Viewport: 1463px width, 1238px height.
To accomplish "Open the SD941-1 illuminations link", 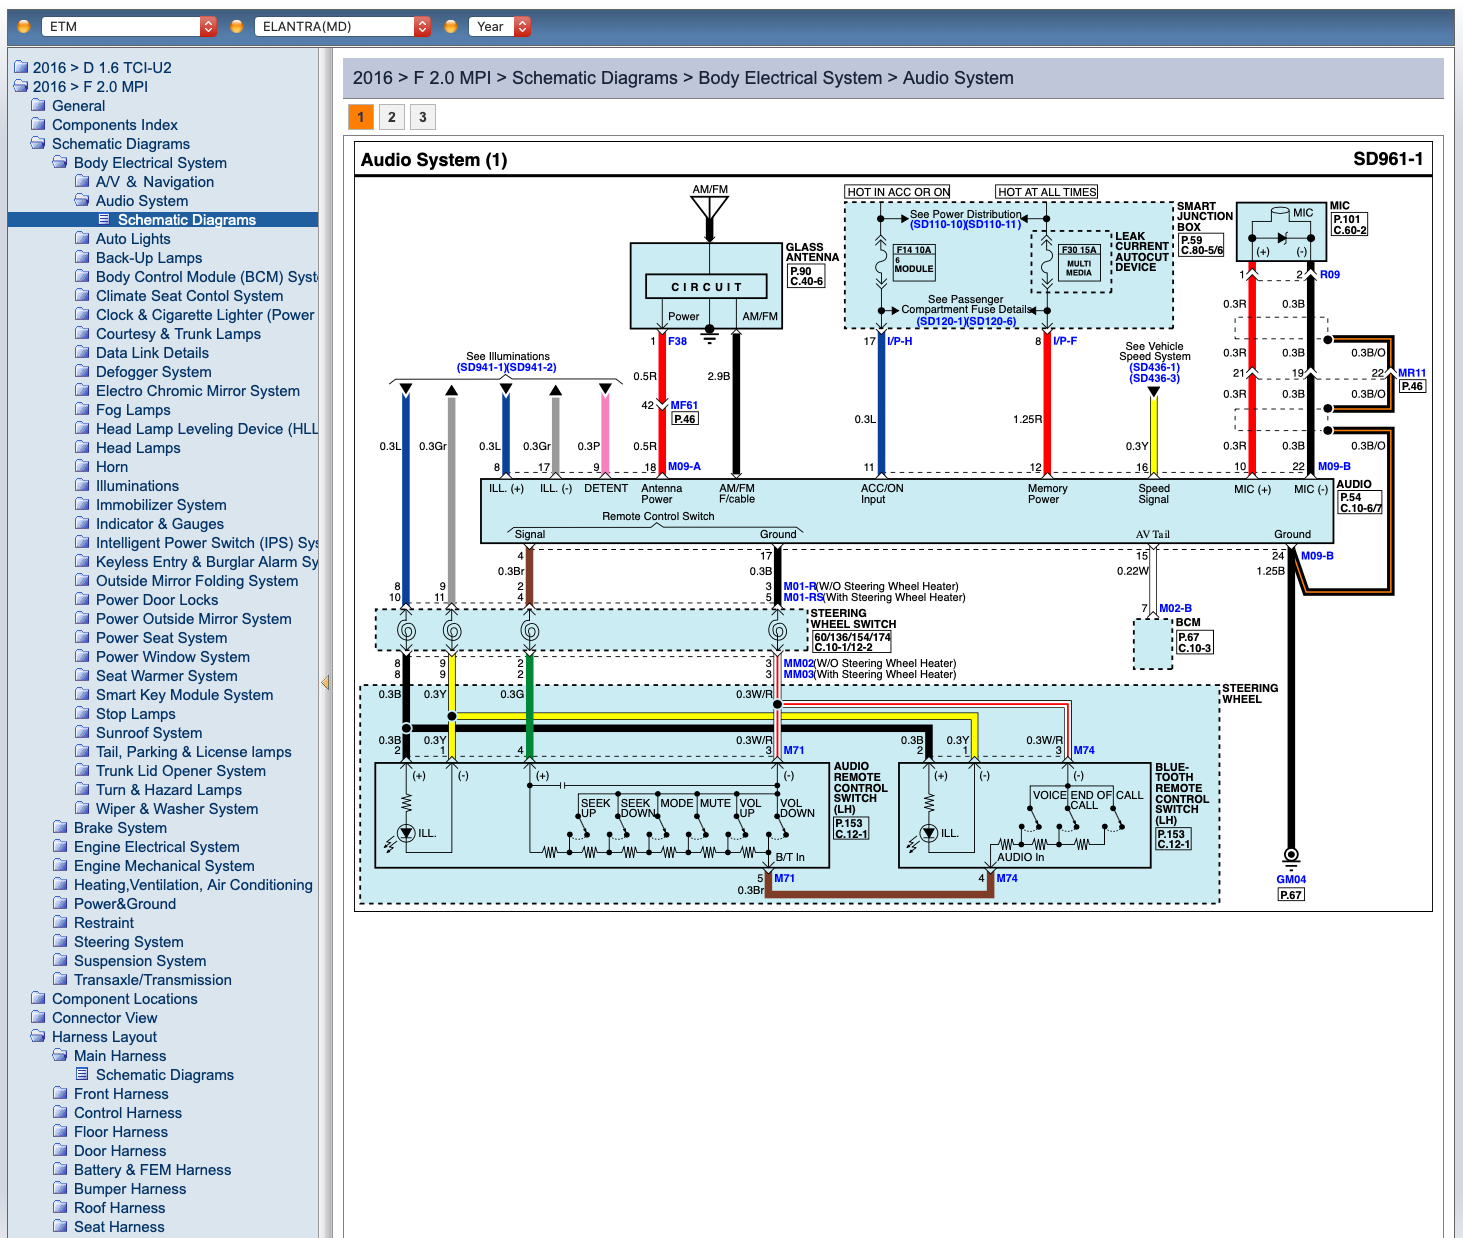I will (x=481, y=367).
